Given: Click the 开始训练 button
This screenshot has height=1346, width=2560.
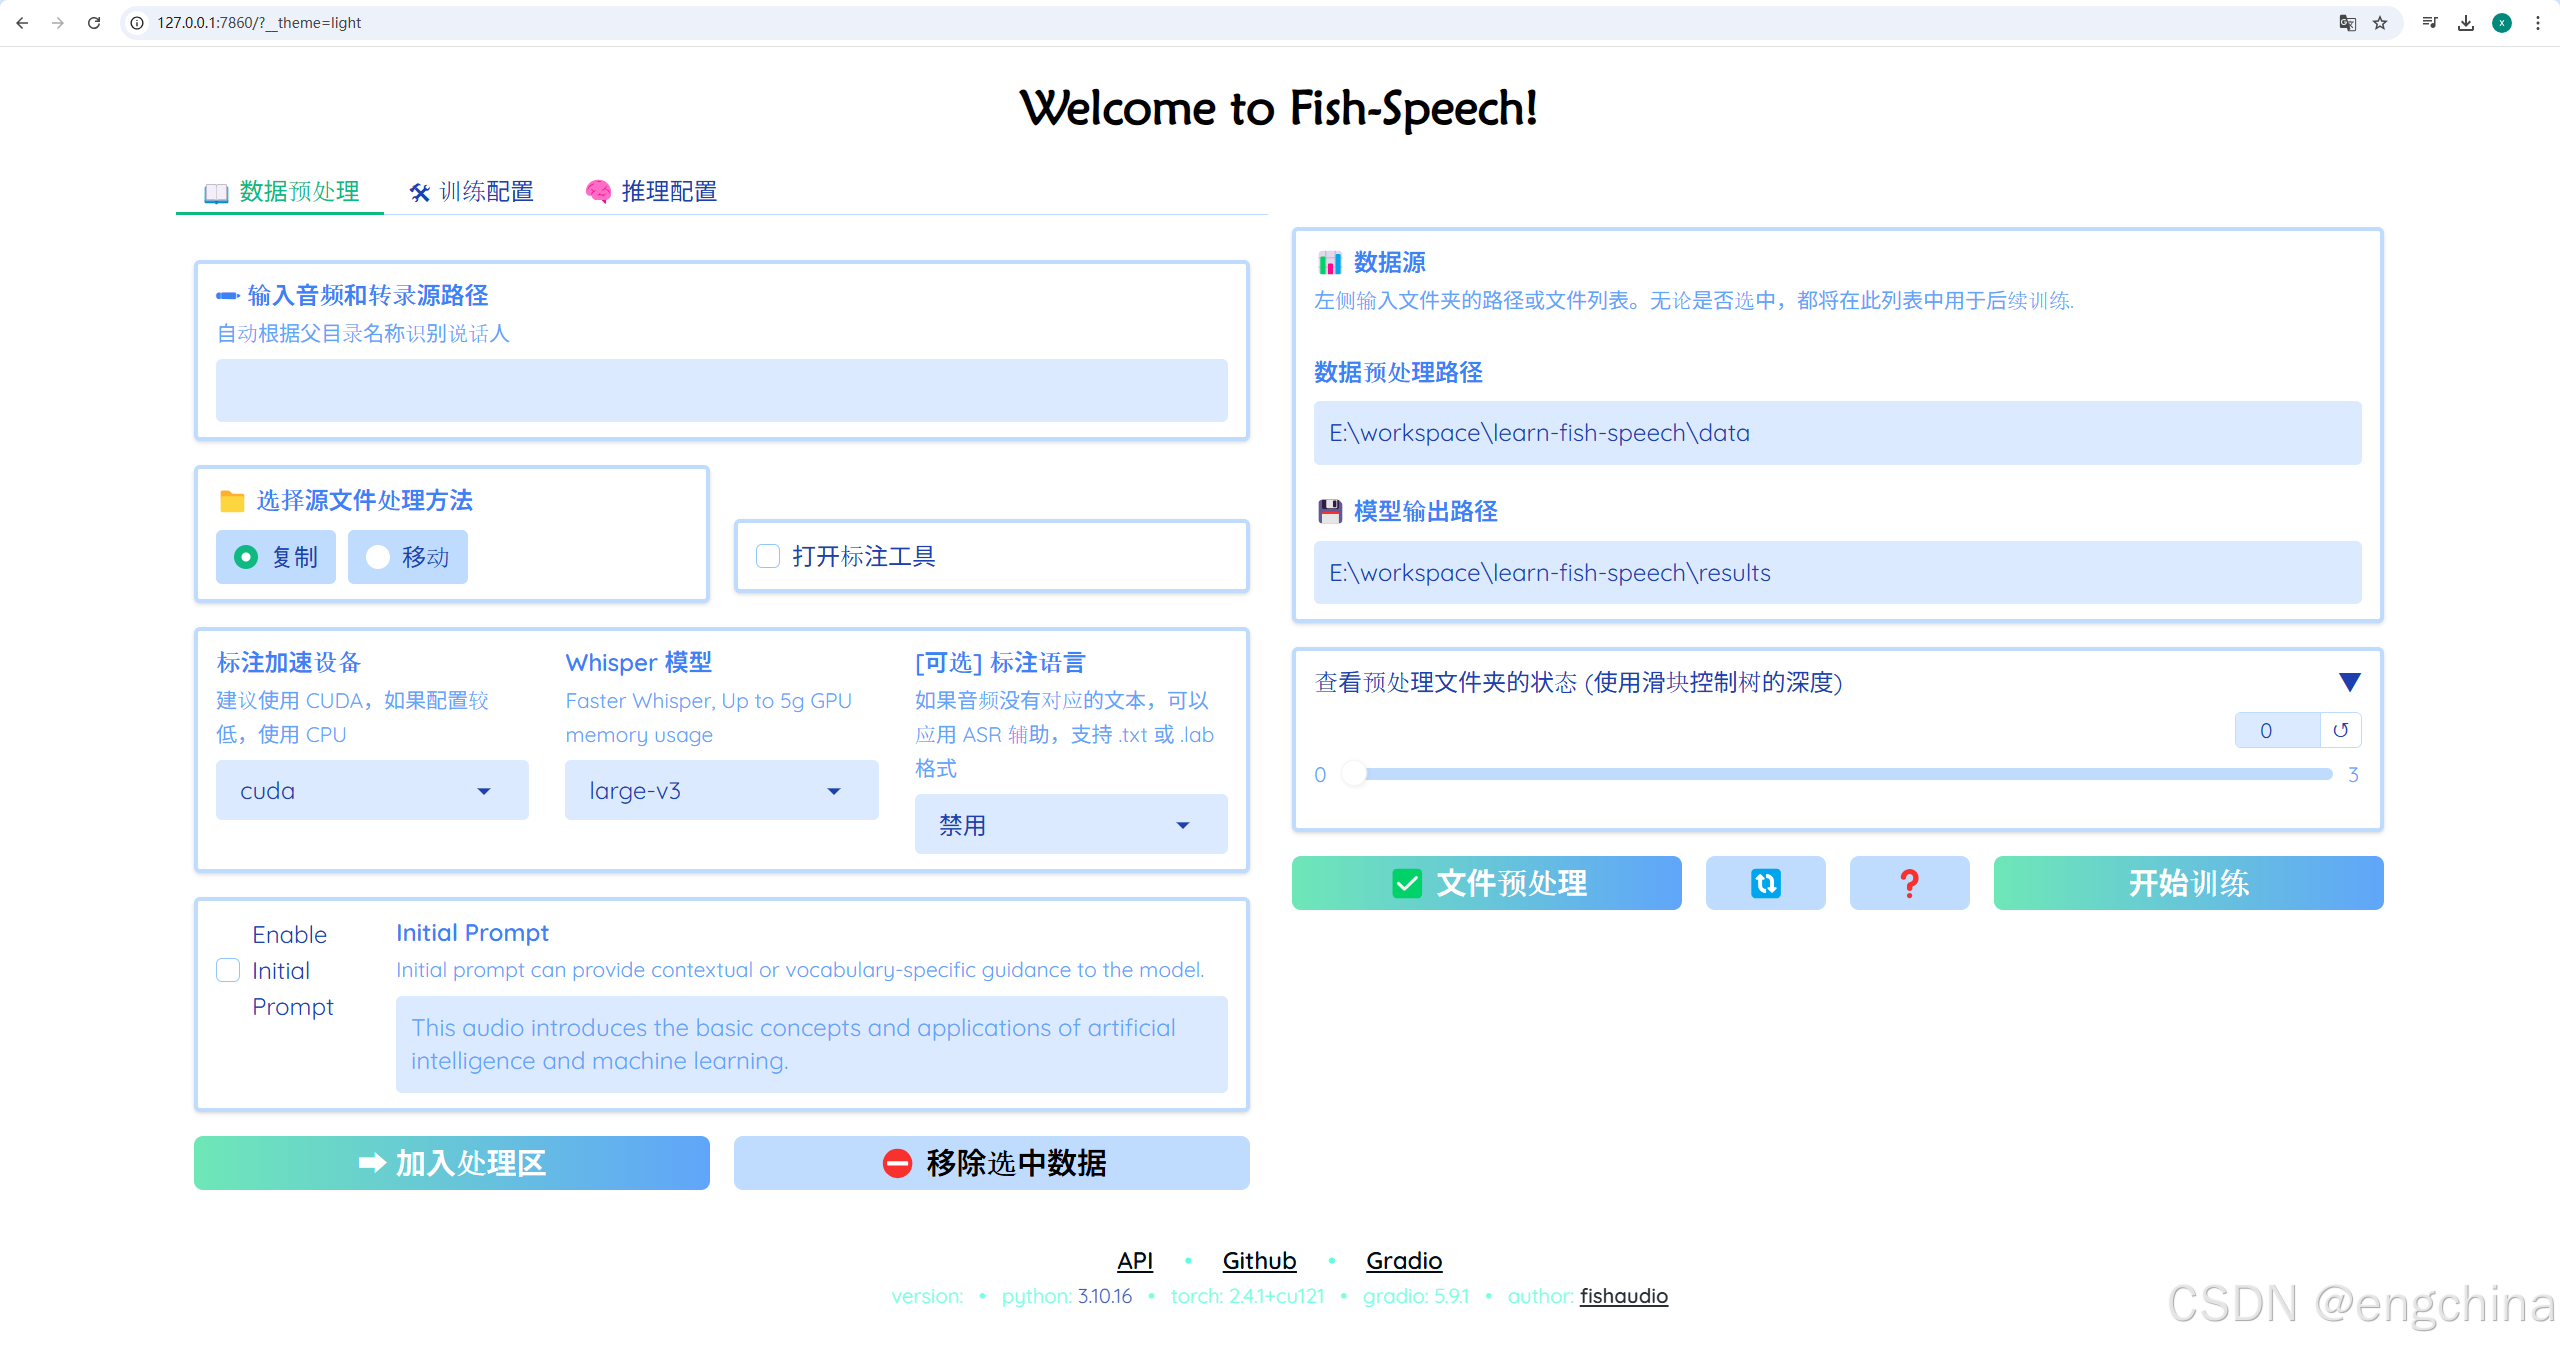Looking at the screenshot, I should click(x=2188, y=883).
